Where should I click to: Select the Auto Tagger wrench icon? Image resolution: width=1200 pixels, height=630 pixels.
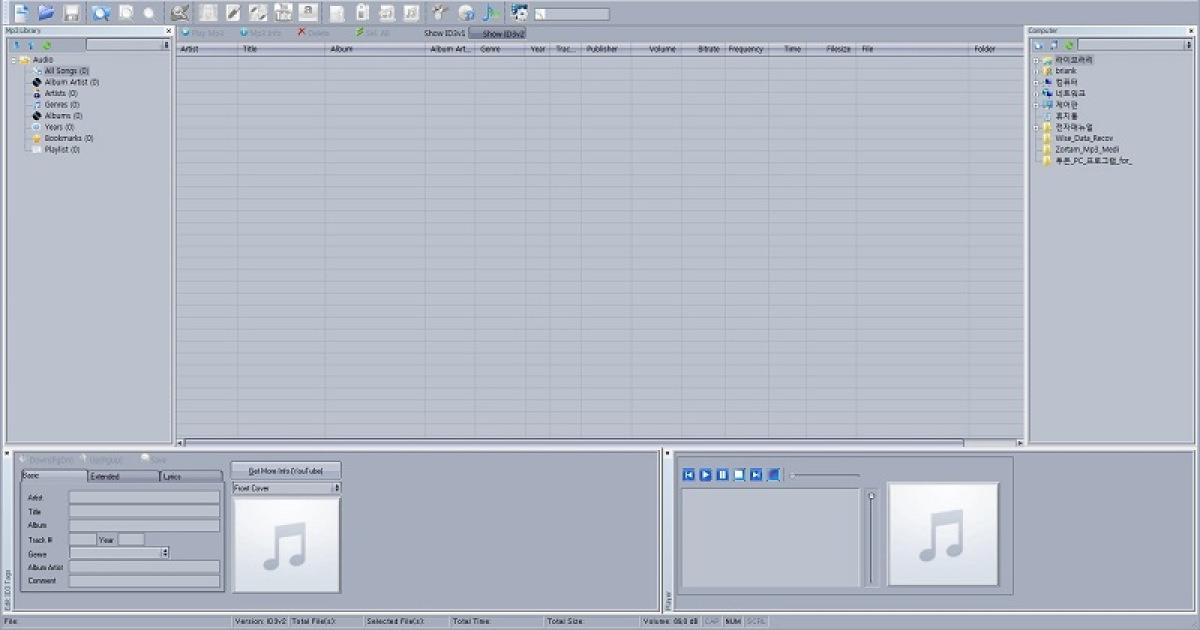click(x=437, y=13)
